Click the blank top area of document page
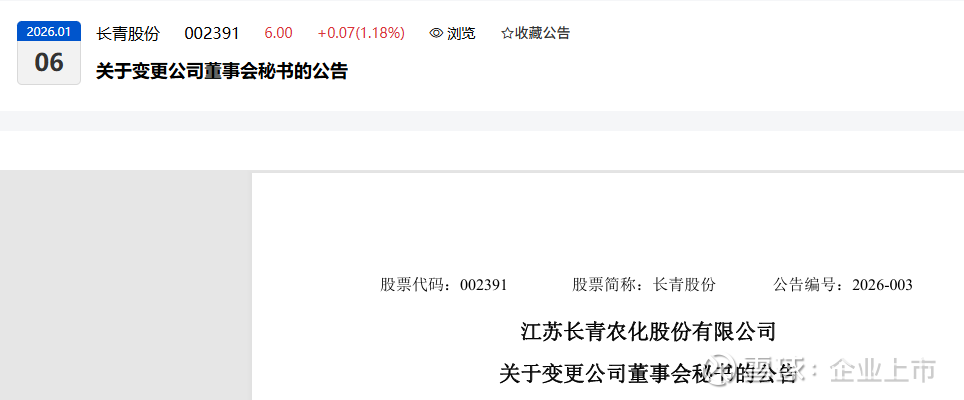The height and width of the screenshot is (400, 964). (x=607, y=221)
